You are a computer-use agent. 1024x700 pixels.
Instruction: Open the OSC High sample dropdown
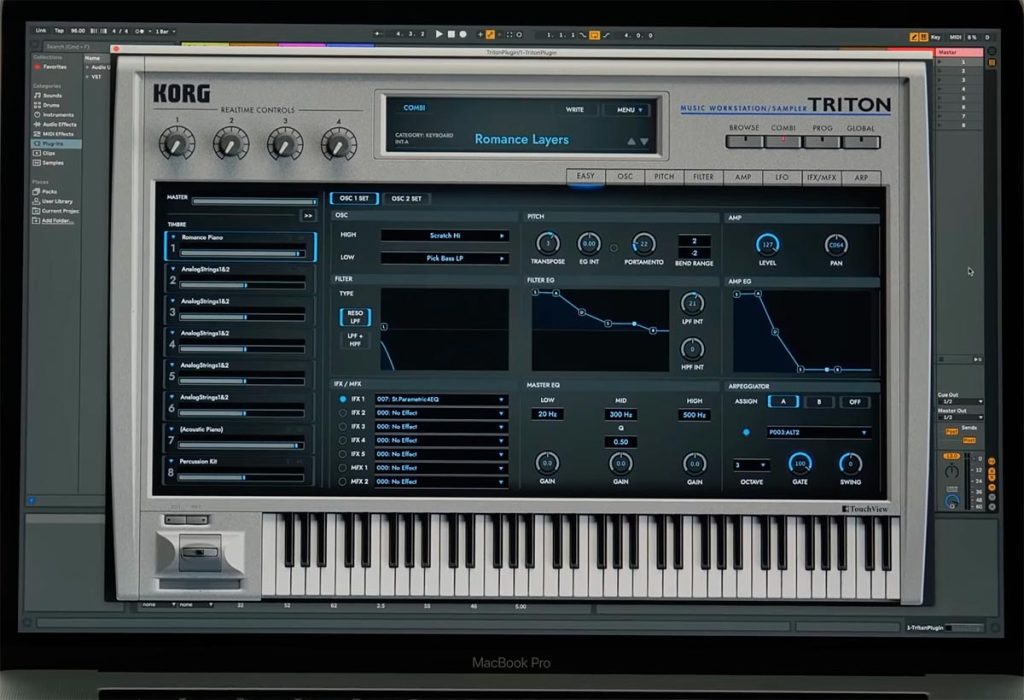(445, 236)
